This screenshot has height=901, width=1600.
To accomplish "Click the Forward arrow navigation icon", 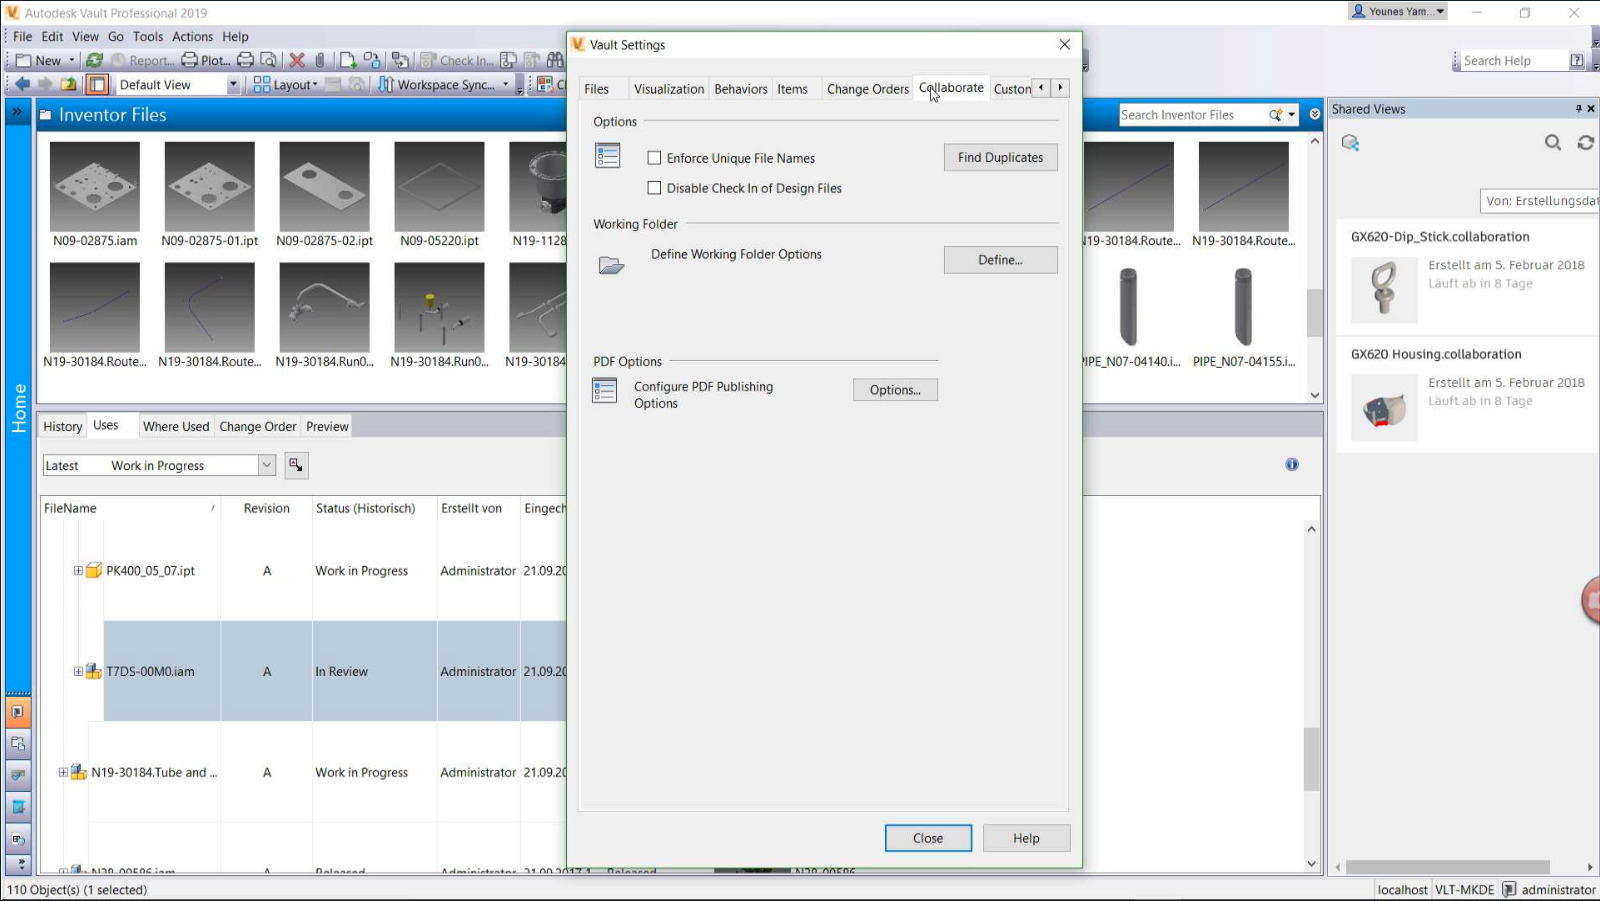I will (45, 84).
